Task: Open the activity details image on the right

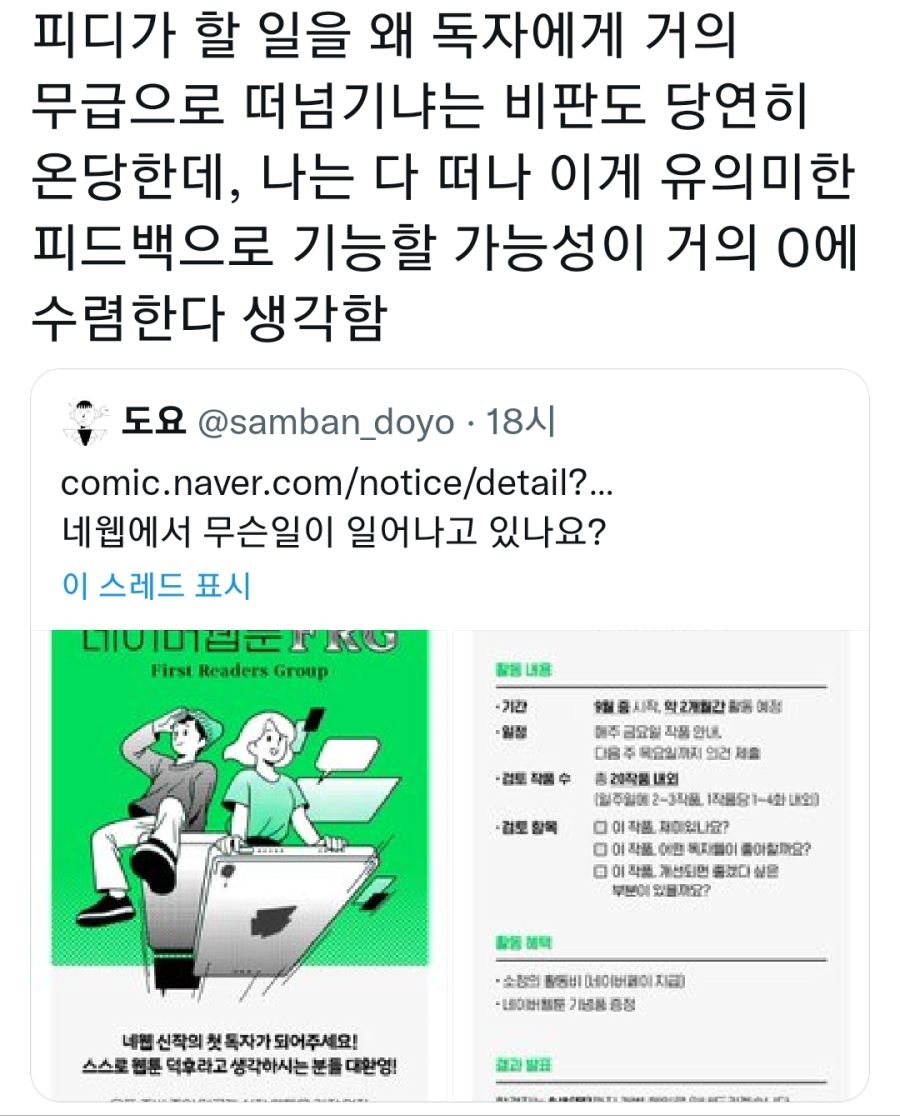Action: coord(662,865)
